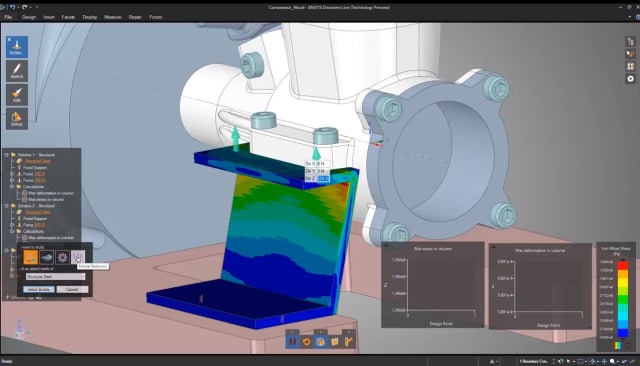Collapse the Solution 2 - Structural node
640x366 pixels.
[x=7, y=206]
